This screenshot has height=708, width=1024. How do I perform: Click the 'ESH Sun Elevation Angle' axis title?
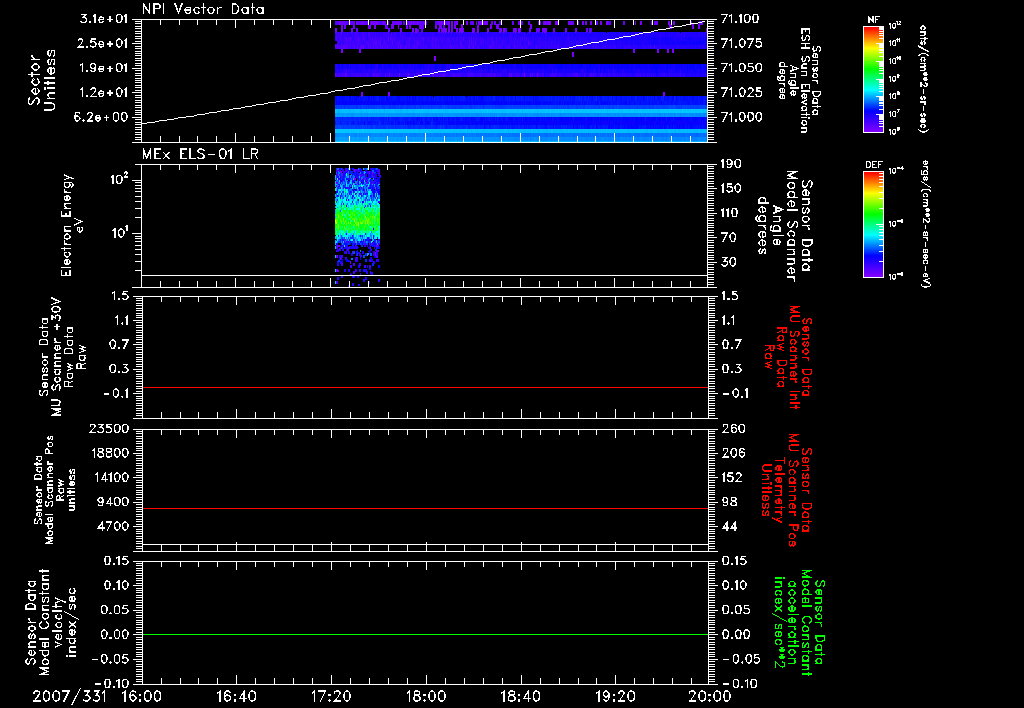coord(797,80)
